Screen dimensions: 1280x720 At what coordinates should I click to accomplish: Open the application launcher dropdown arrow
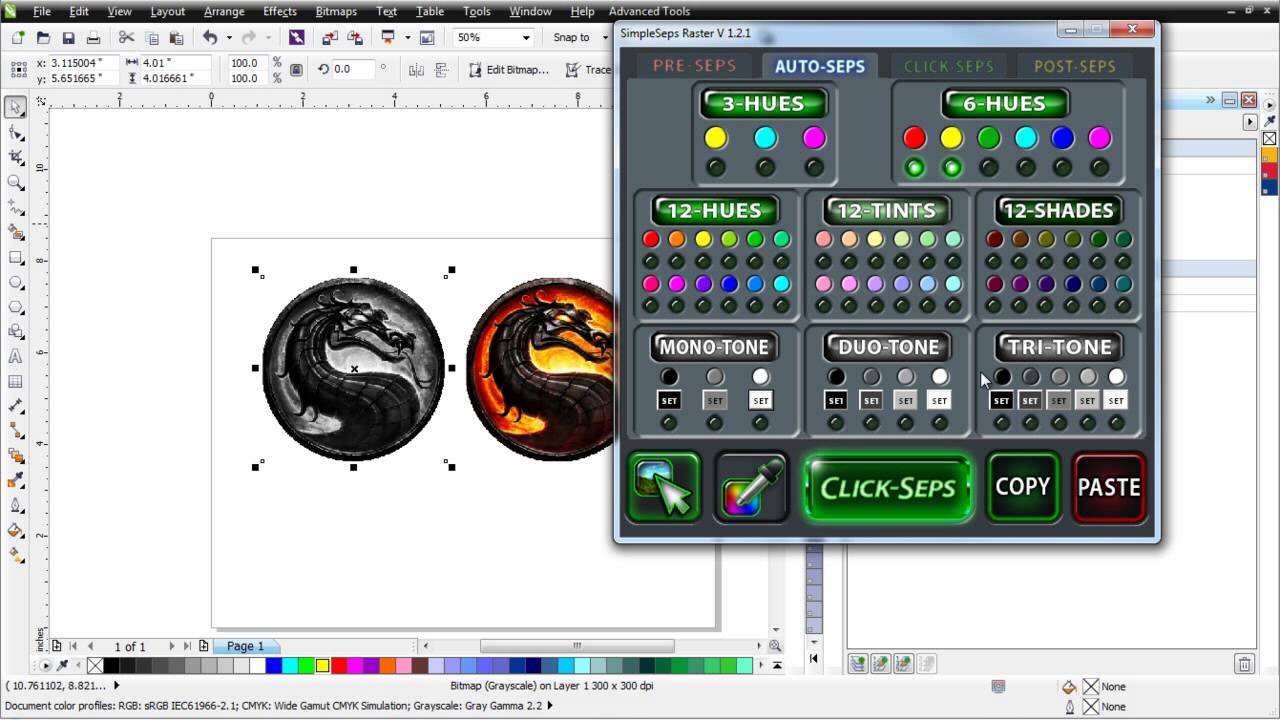407,38
